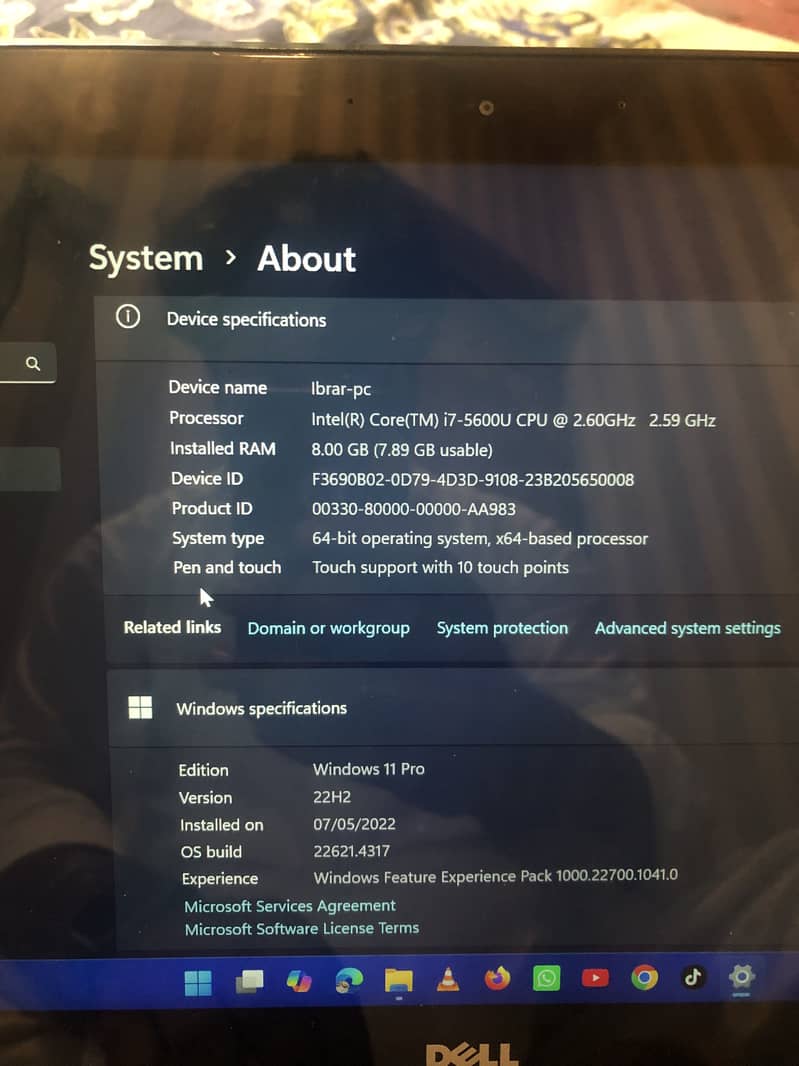This screenshot has height=1066, width=799.
Task: Click the settings search magnifier icon
Action: 33,364
